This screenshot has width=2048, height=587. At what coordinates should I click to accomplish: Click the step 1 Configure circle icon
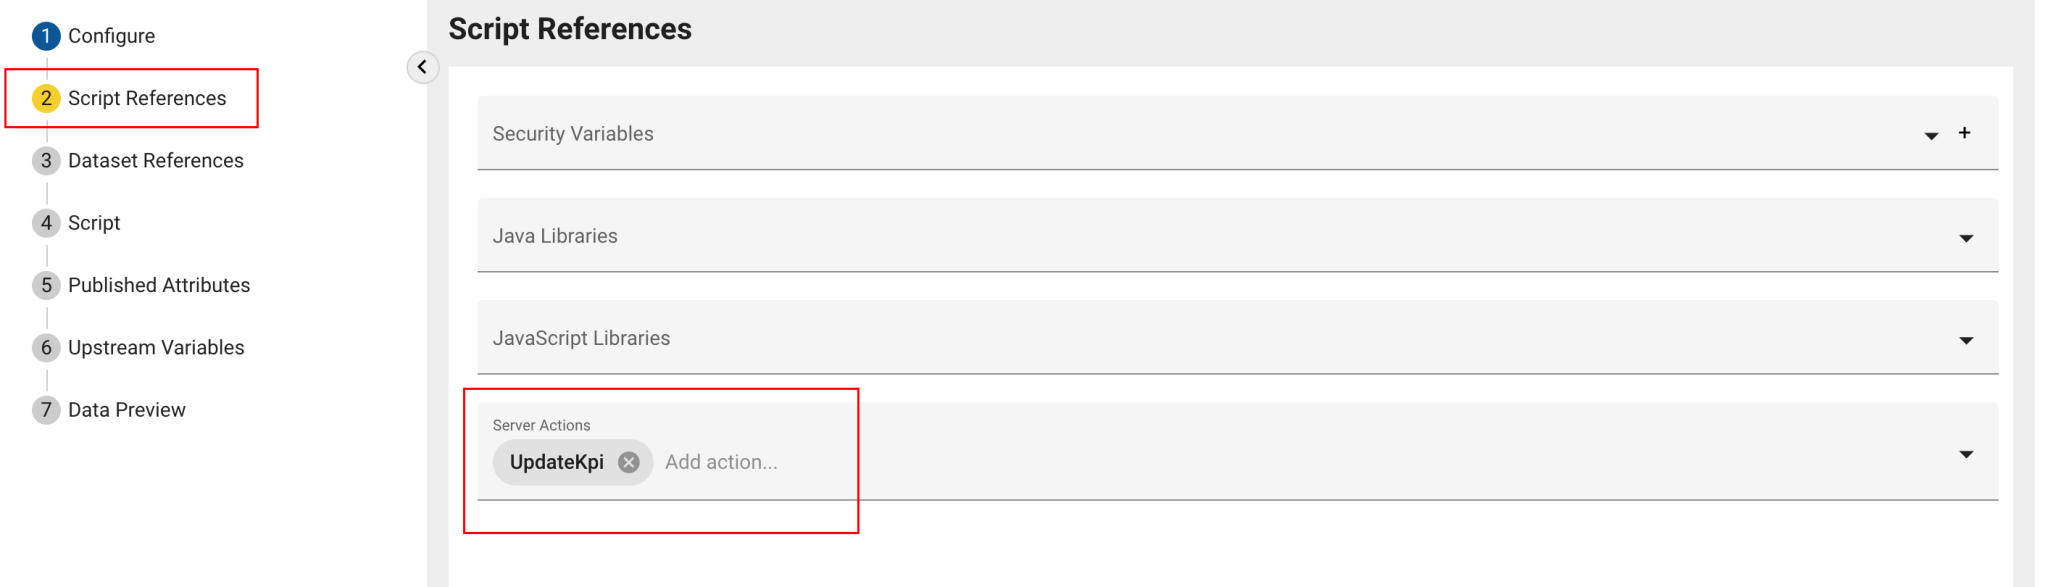46,35
